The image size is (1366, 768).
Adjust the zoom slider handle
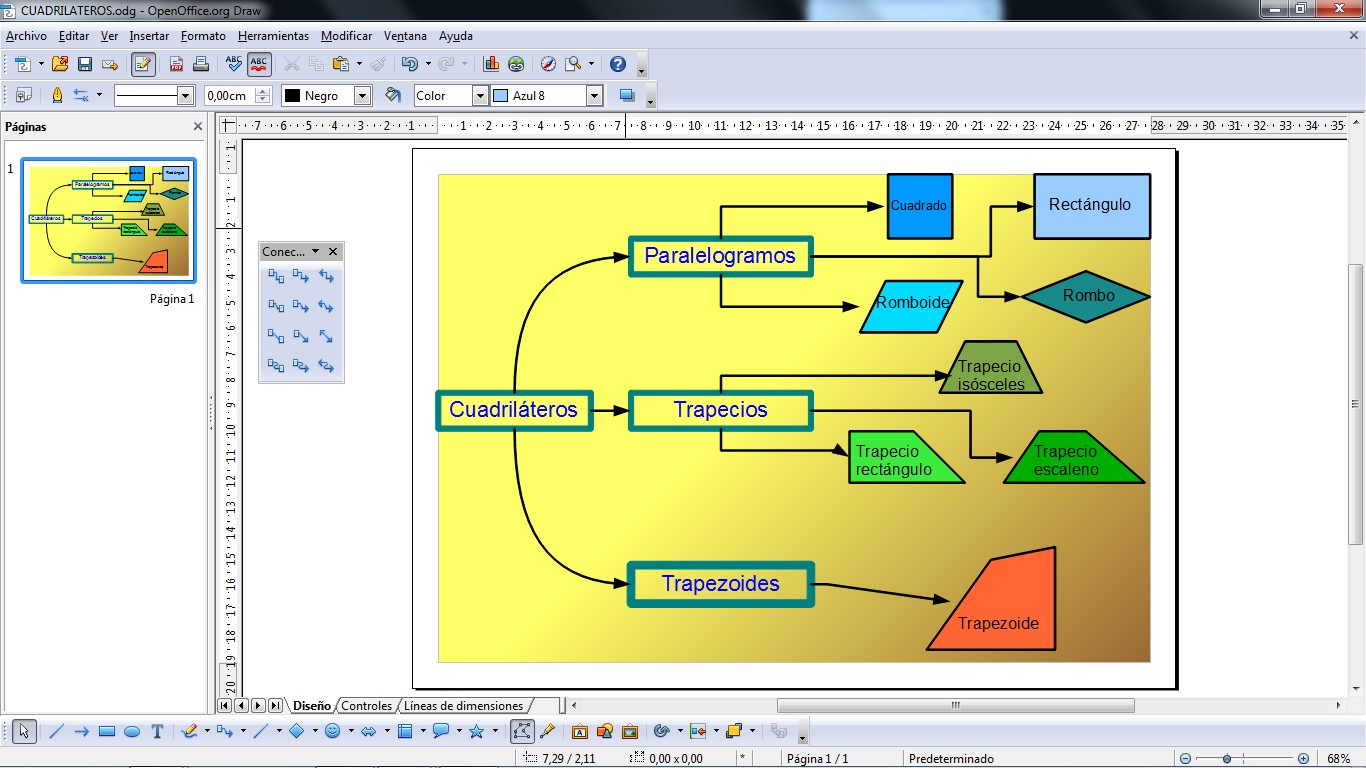pyautogui.click(x=1227, y=759)
